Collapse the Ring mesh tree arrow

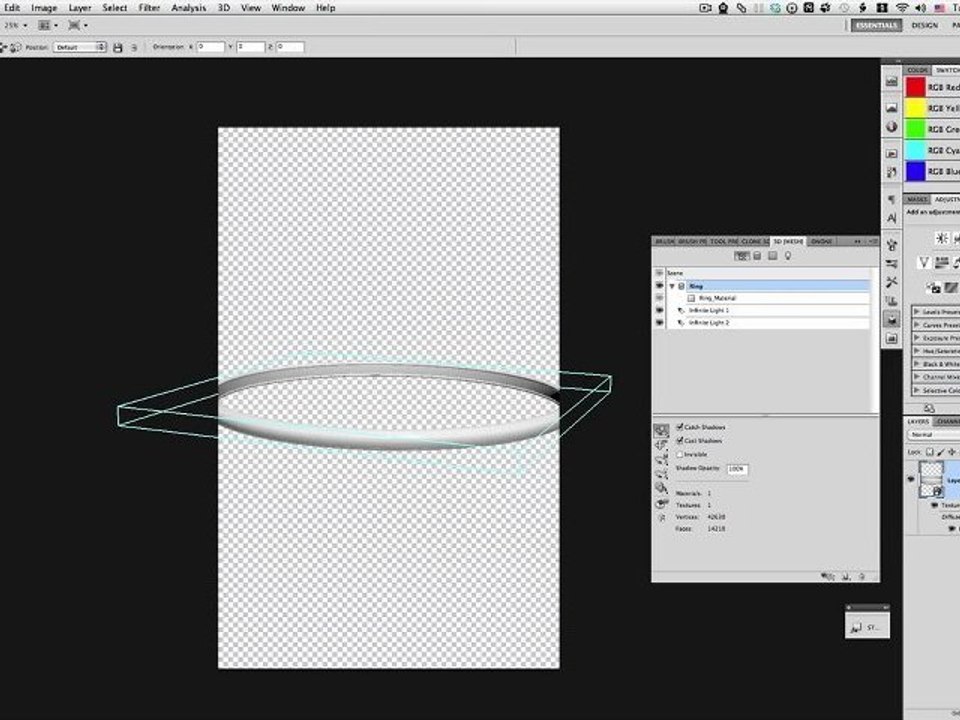click(672, 286)
